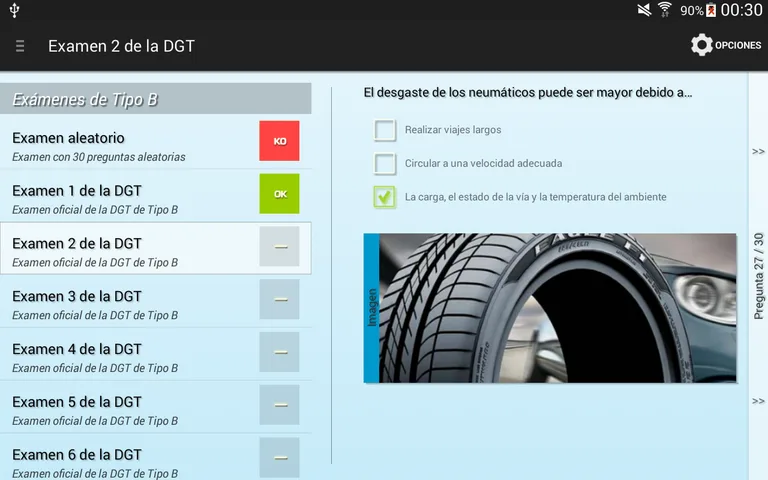Tap the status box for Examen 5
Image resolution: width=768 pixels, height=480 pixels.
(279, 405)
